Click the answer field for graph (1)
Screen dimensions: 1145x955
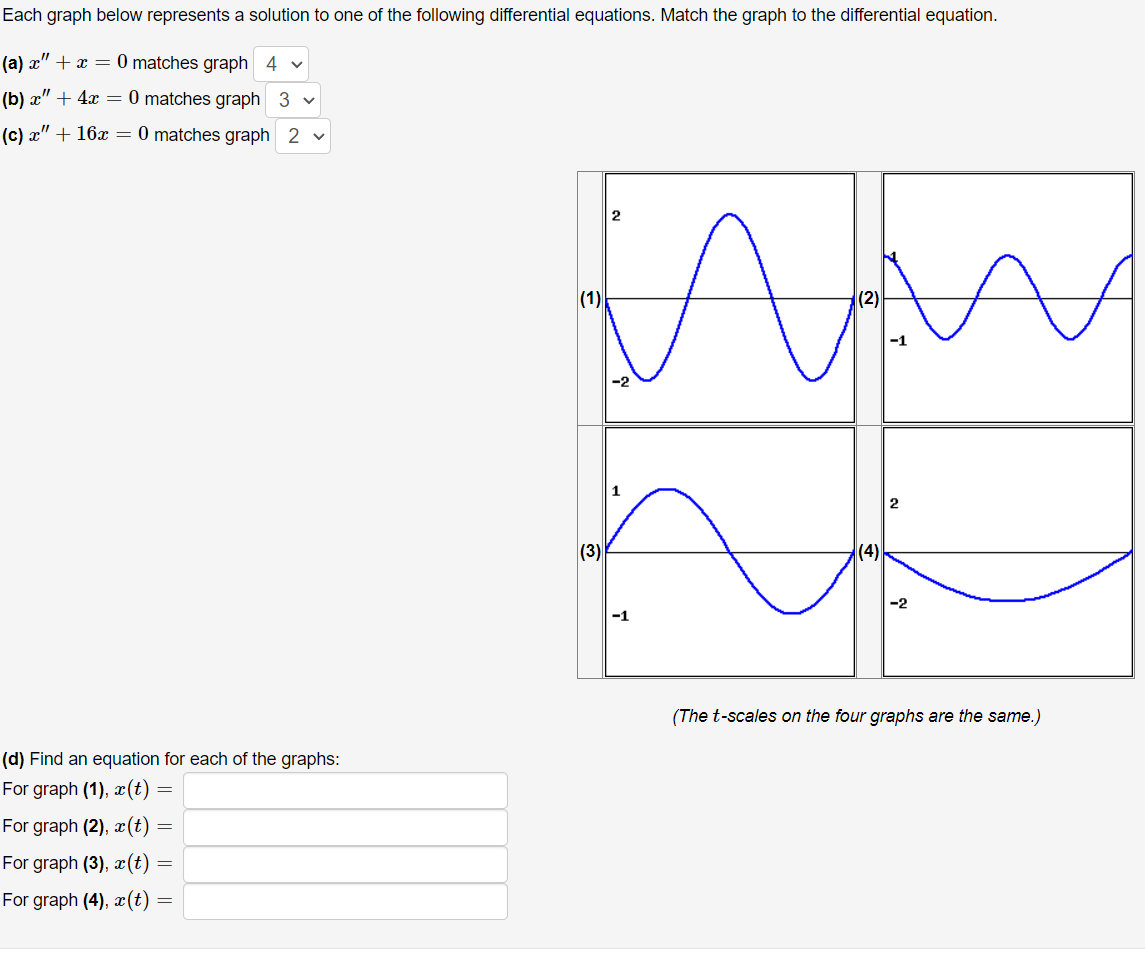(x=345, y=790)
